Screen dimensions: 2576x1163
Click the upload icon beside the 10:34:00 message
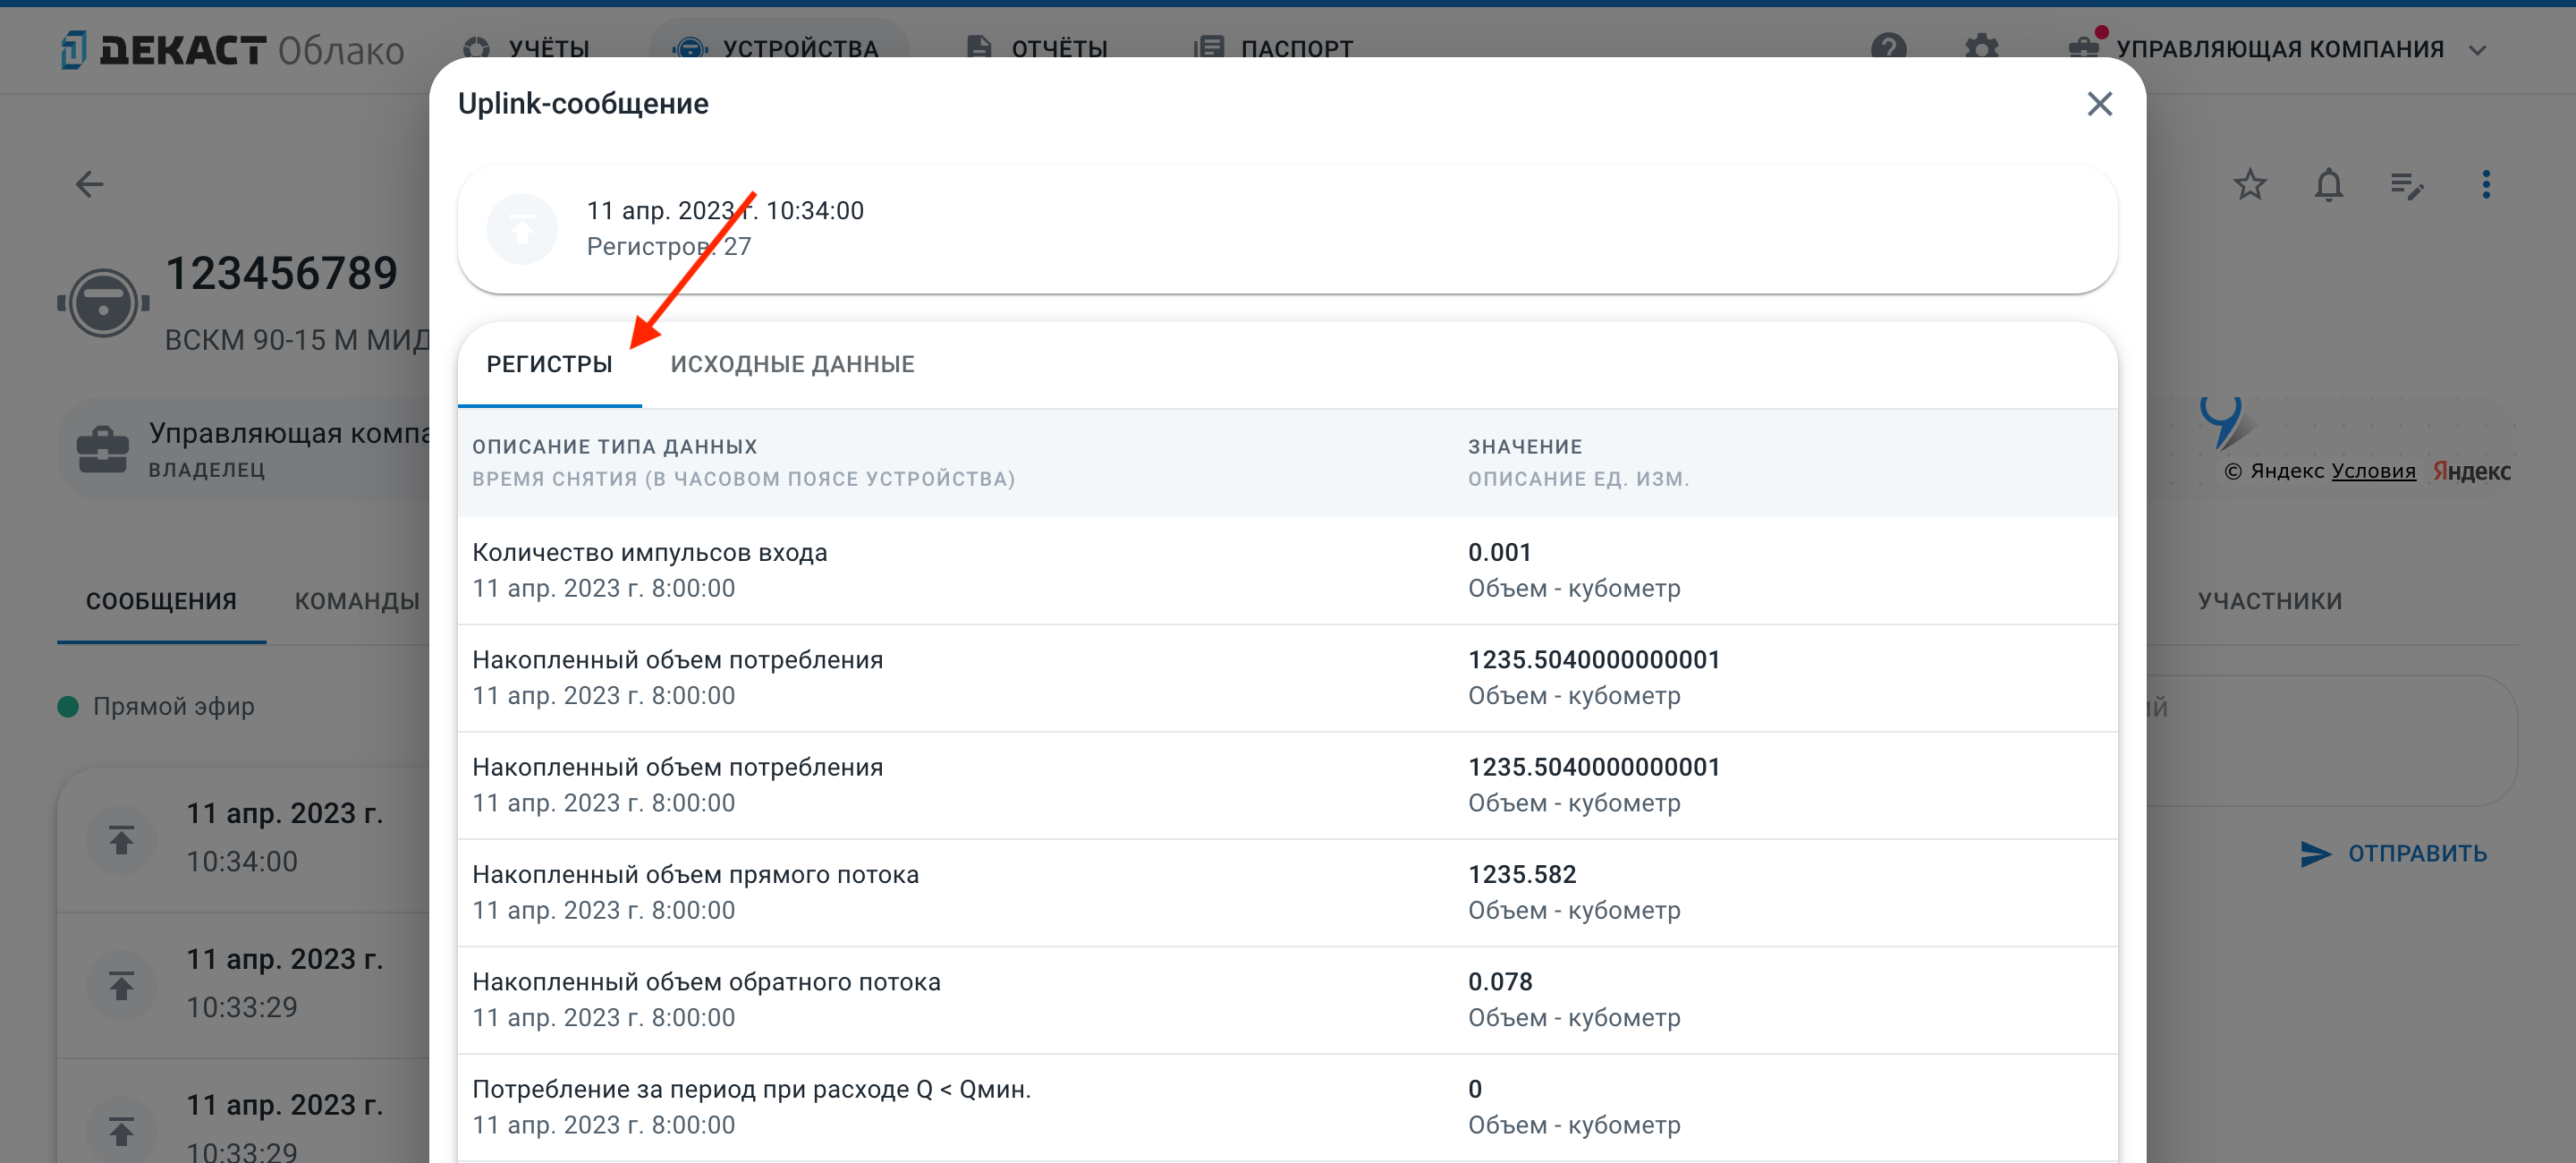click(x=121, y=840)
